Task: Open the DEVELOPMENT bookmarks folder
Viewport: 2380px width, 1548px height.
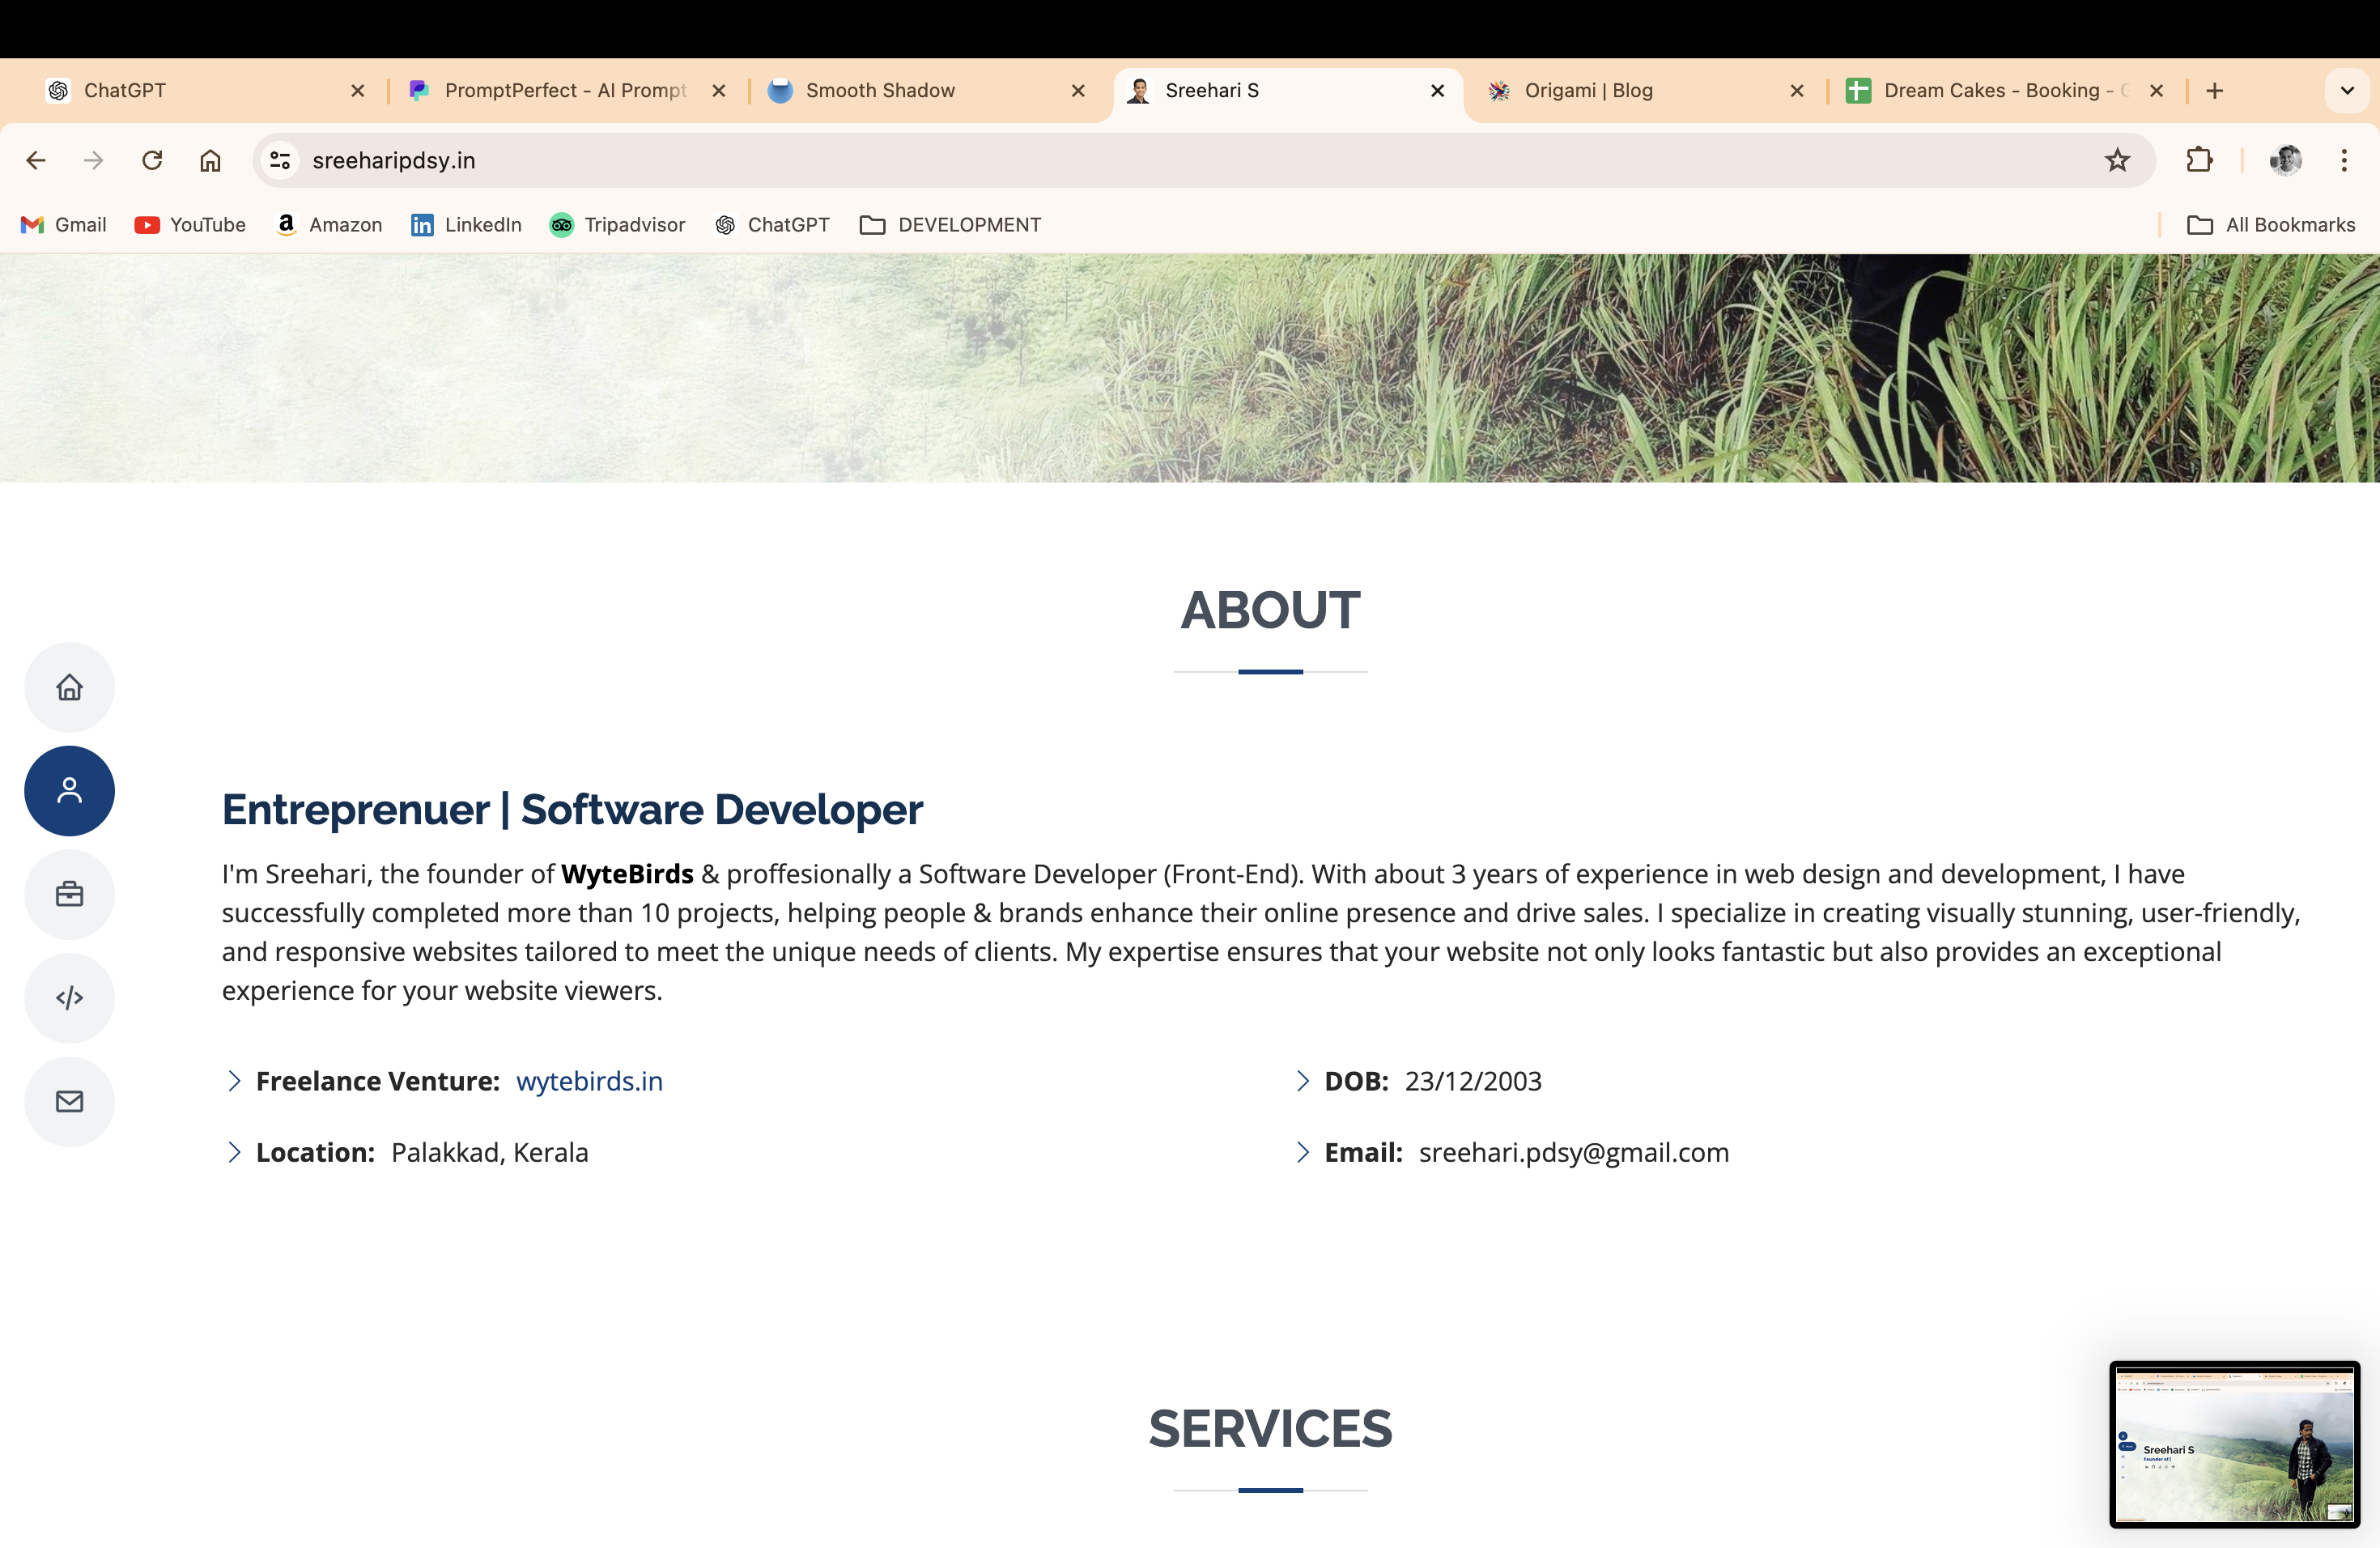Action: point(950,225)
